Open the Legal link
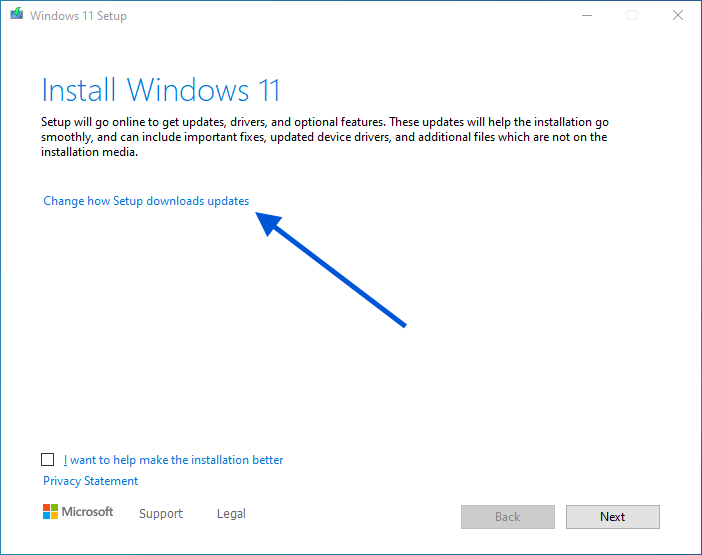The height and width of the screenshot is (555, 702). point(231,513)
